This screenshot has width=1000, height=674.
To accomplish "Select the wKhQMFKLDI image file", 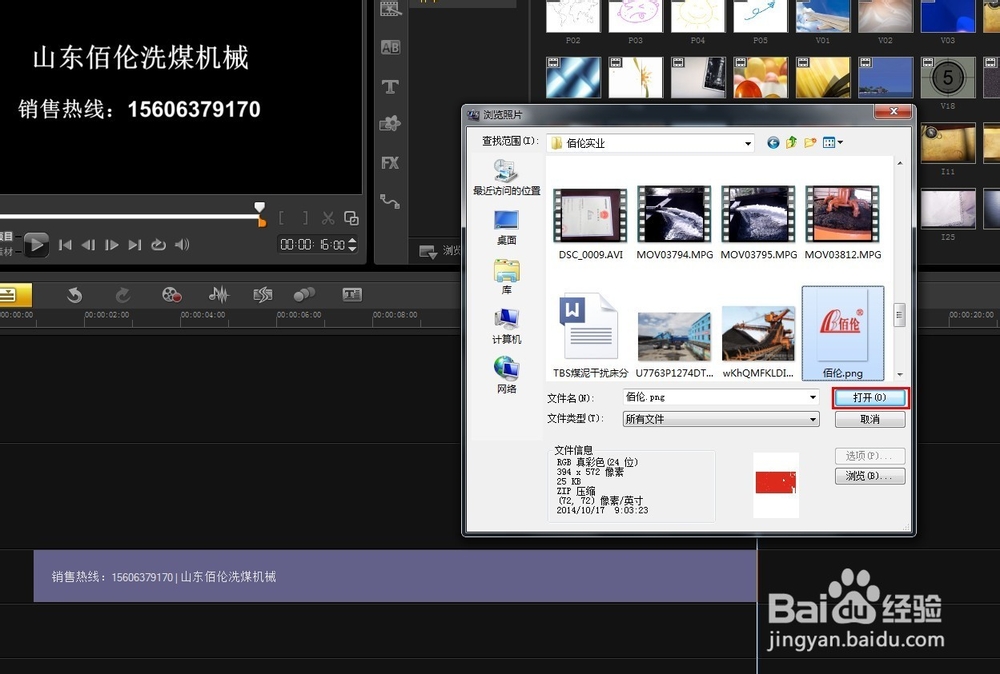I will pos(758,342).
